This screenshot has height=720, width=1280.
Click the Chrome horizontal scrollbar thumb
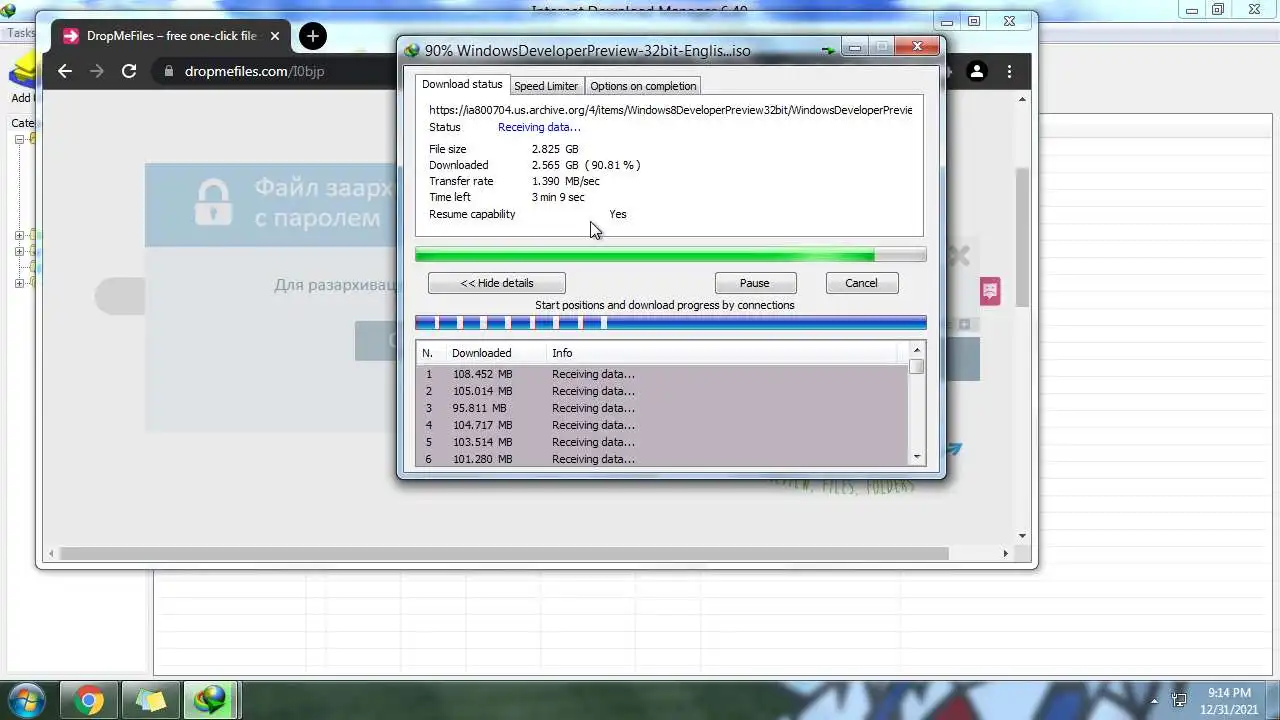(x=503, y=553)
